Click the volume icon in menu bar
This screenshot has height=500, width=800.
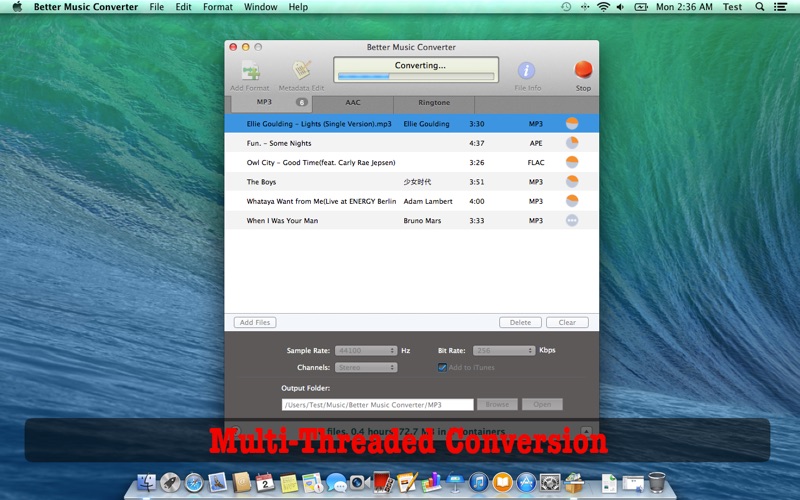(620, 7)
